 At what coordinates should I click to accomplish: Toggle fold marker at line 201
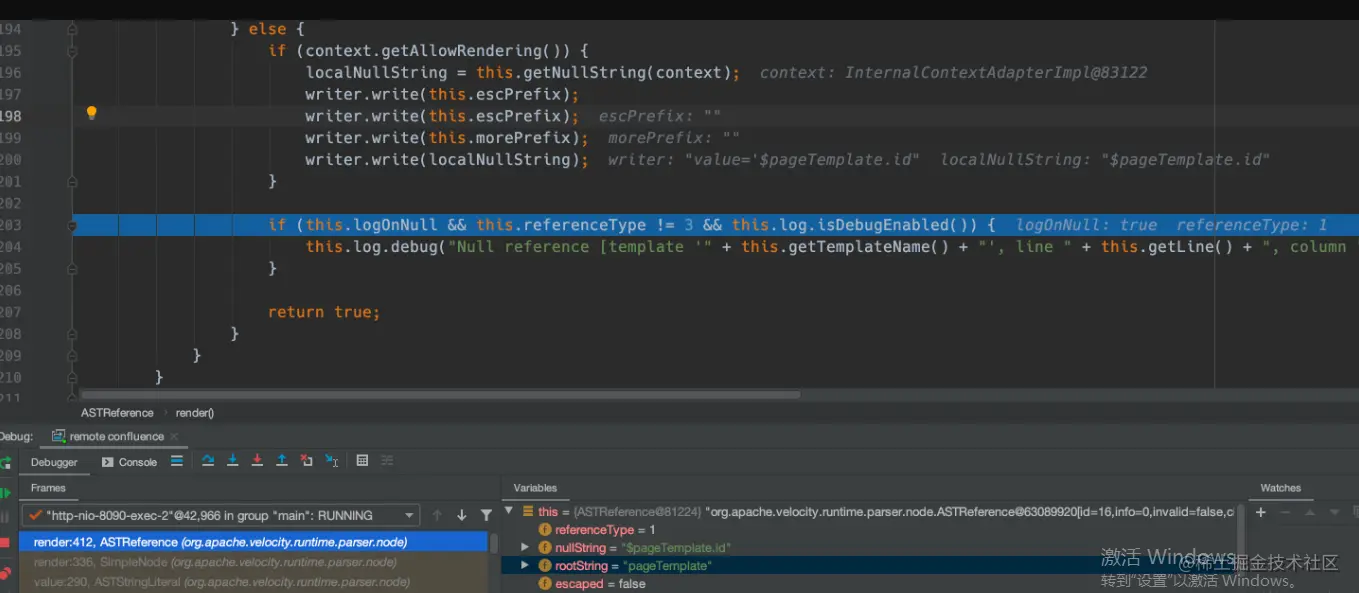[72, 182]
